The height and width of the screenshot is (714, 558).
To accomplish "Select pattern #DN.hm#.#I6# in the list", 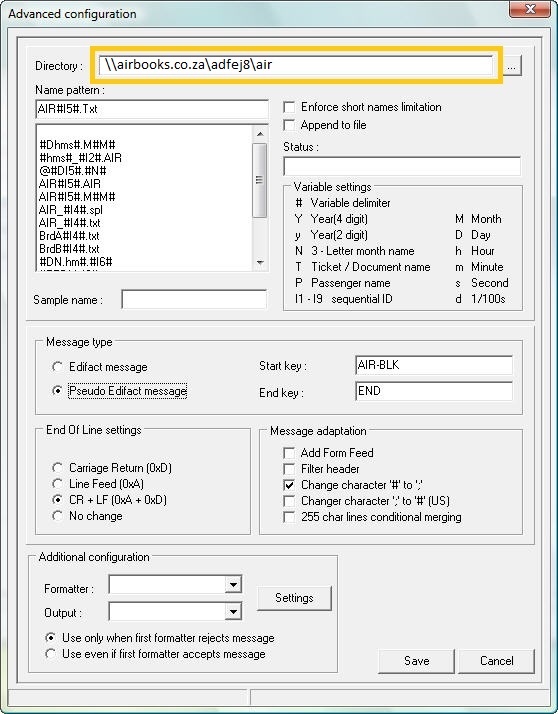I will tap(76, 261).
